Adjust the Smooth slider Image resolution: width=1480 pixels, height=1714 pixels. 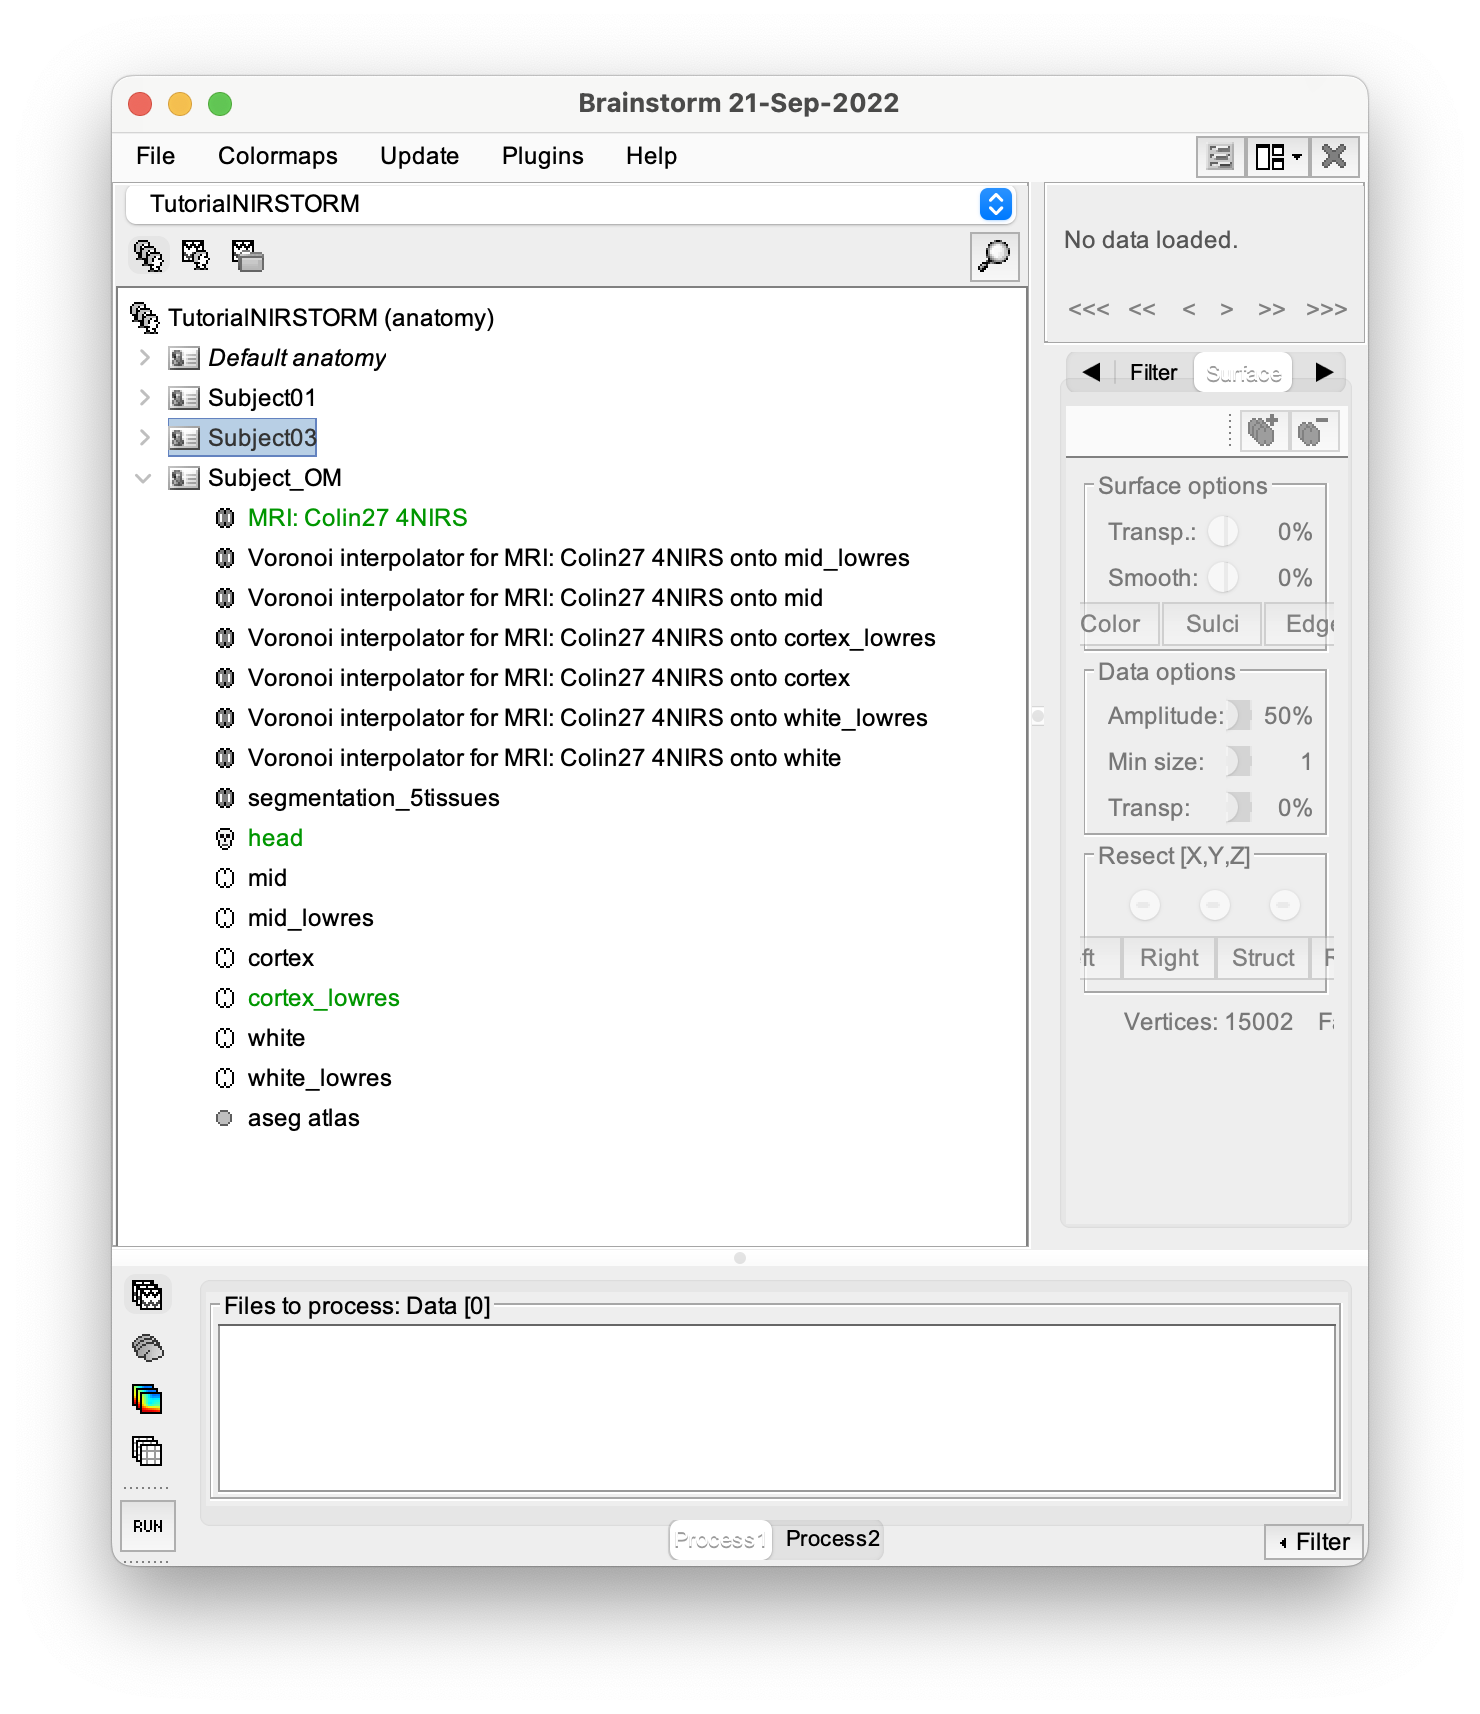1223,578
